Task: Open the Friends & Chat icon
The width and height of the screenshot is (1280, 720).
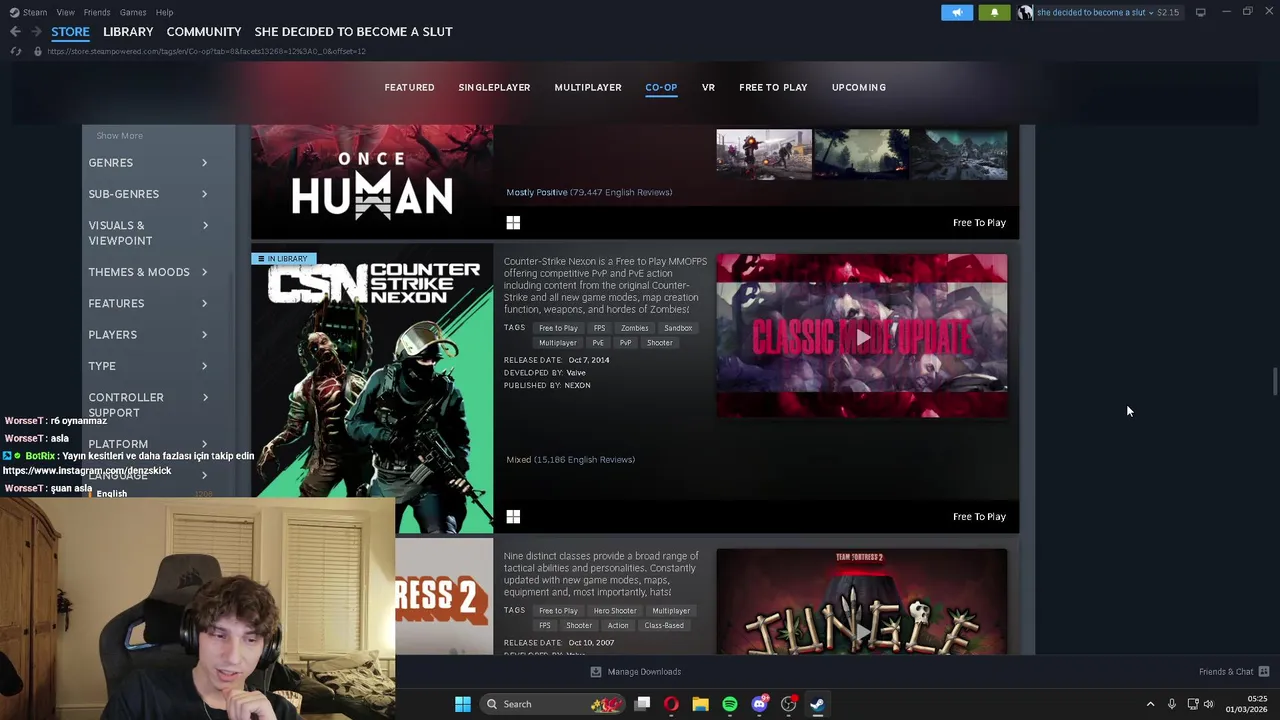Action: [1264, 671]
